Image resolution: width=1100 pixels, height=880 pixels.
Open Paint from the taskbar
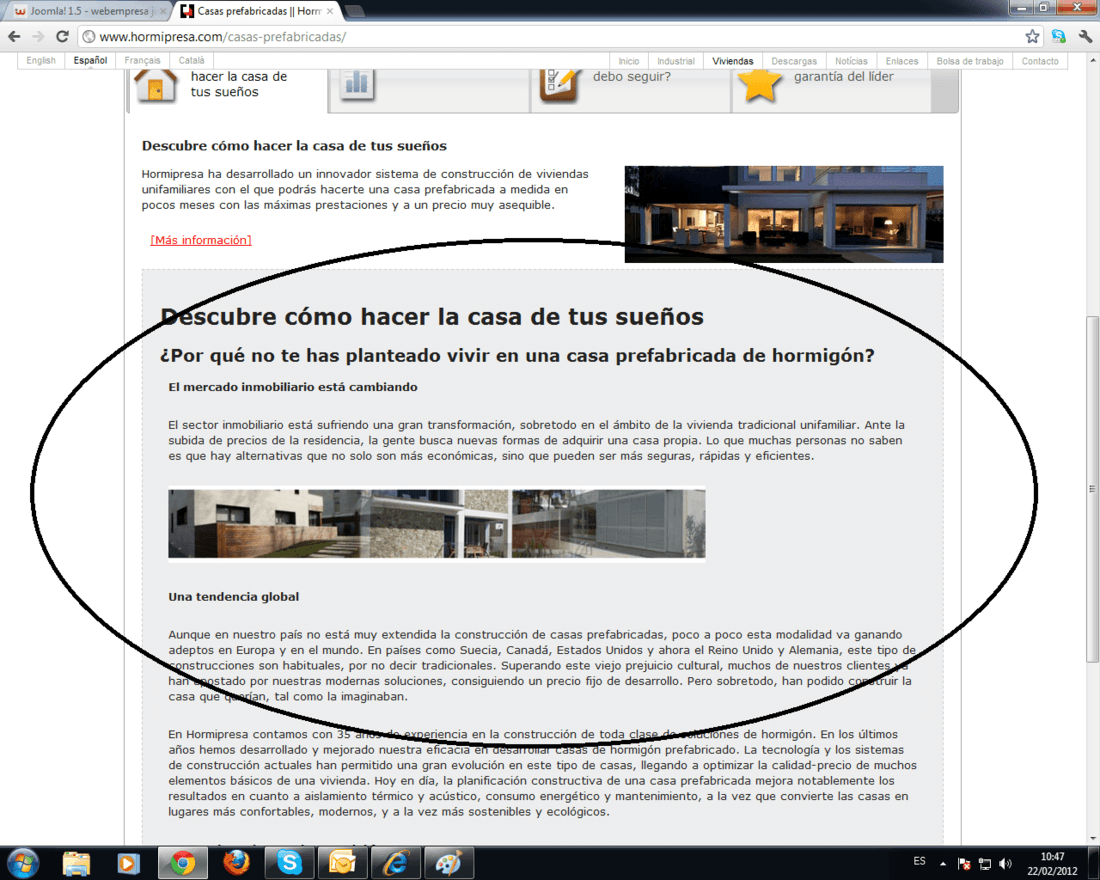point(449,863)
